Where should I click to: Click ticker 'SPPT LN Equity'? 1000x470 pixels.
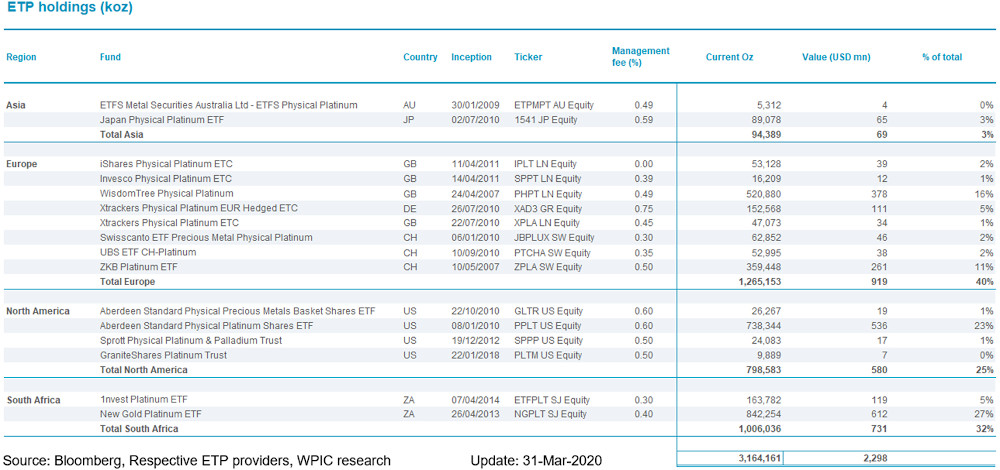pyautogui.click(x=547, y=179)
